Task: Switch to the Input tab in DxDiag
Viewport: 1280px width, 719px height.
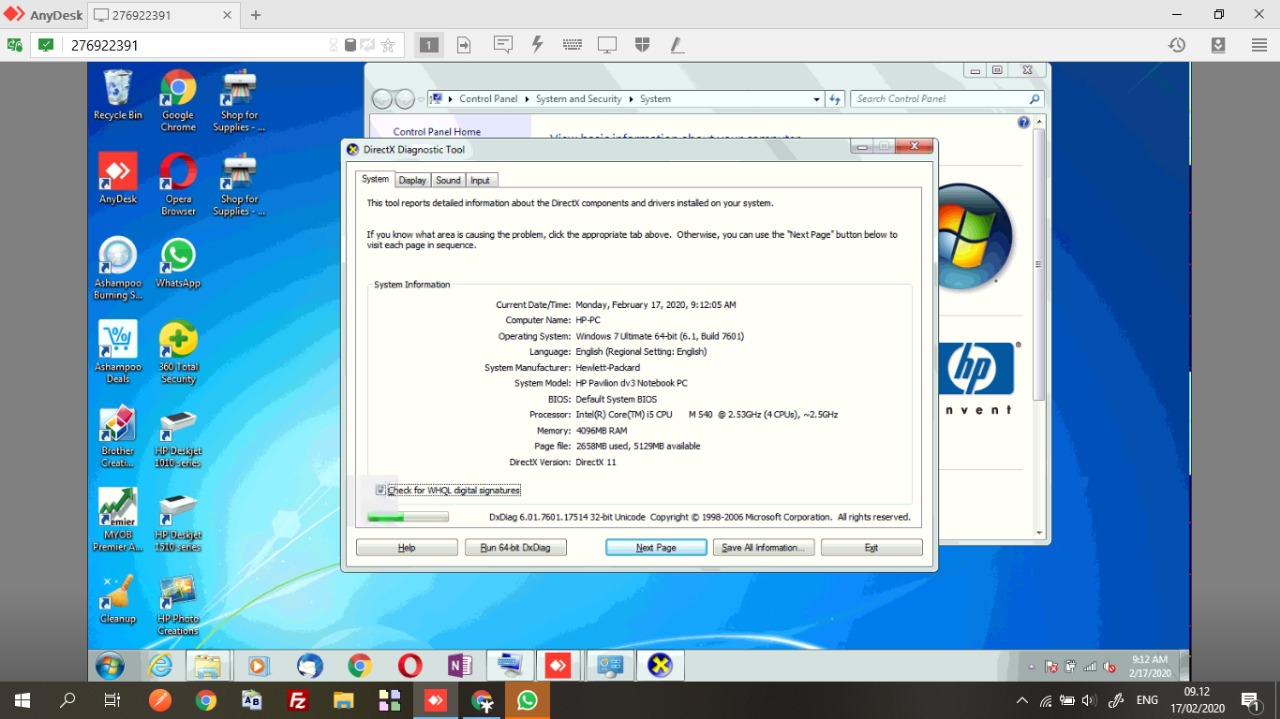Action: tap(481, 180)
